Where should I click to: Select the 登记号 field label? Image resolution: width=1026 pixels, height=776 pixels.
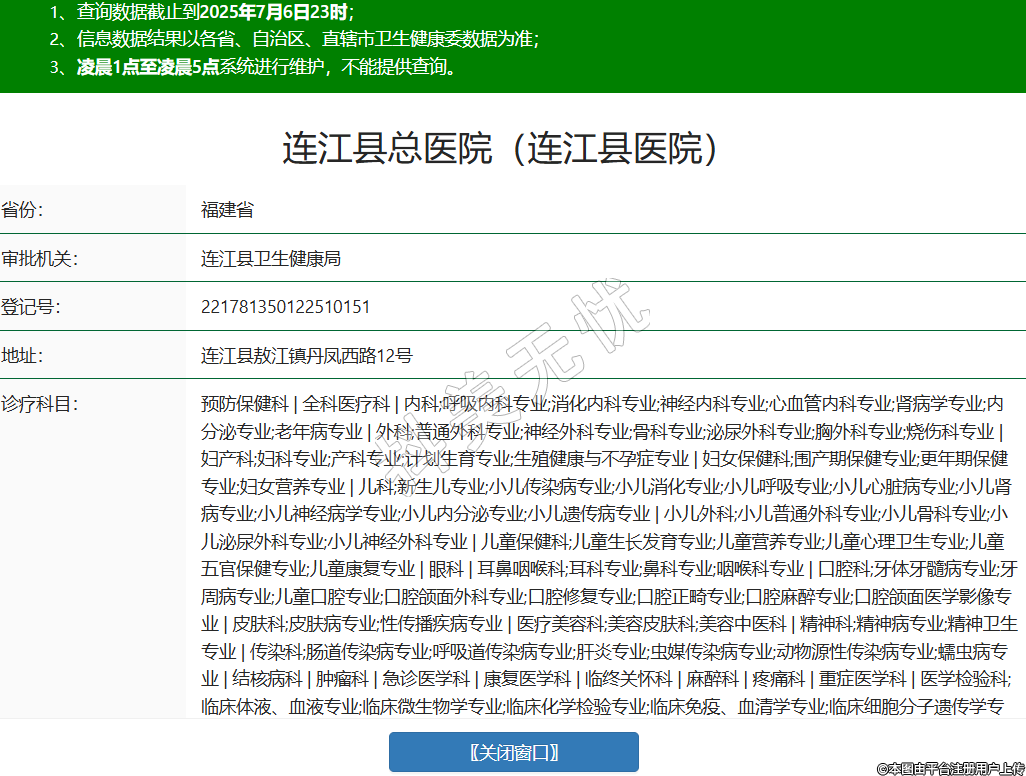31,307
